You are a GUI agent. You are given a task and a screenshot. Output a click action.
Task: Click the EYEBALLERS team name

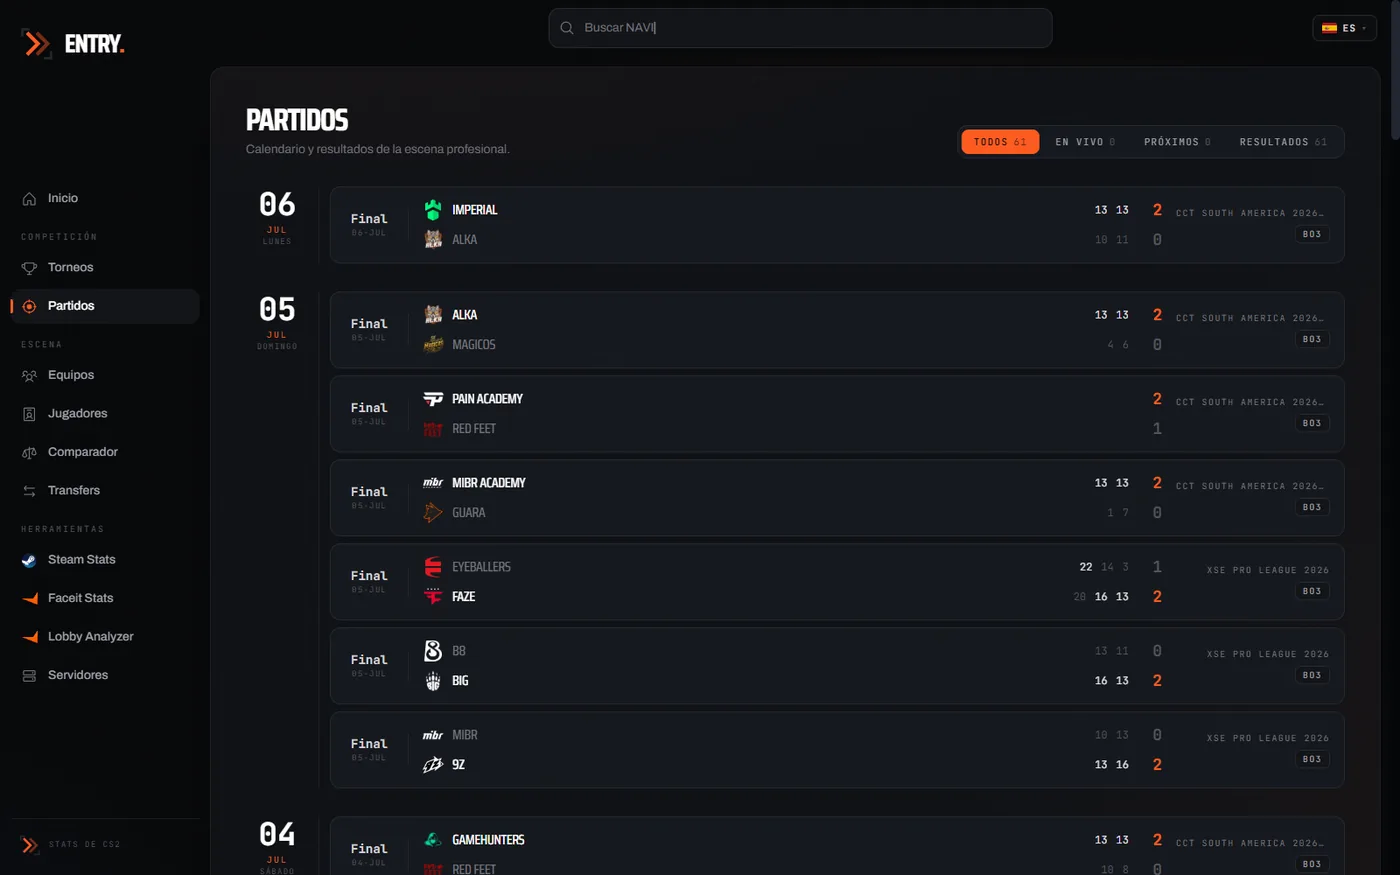click(481, 567)
